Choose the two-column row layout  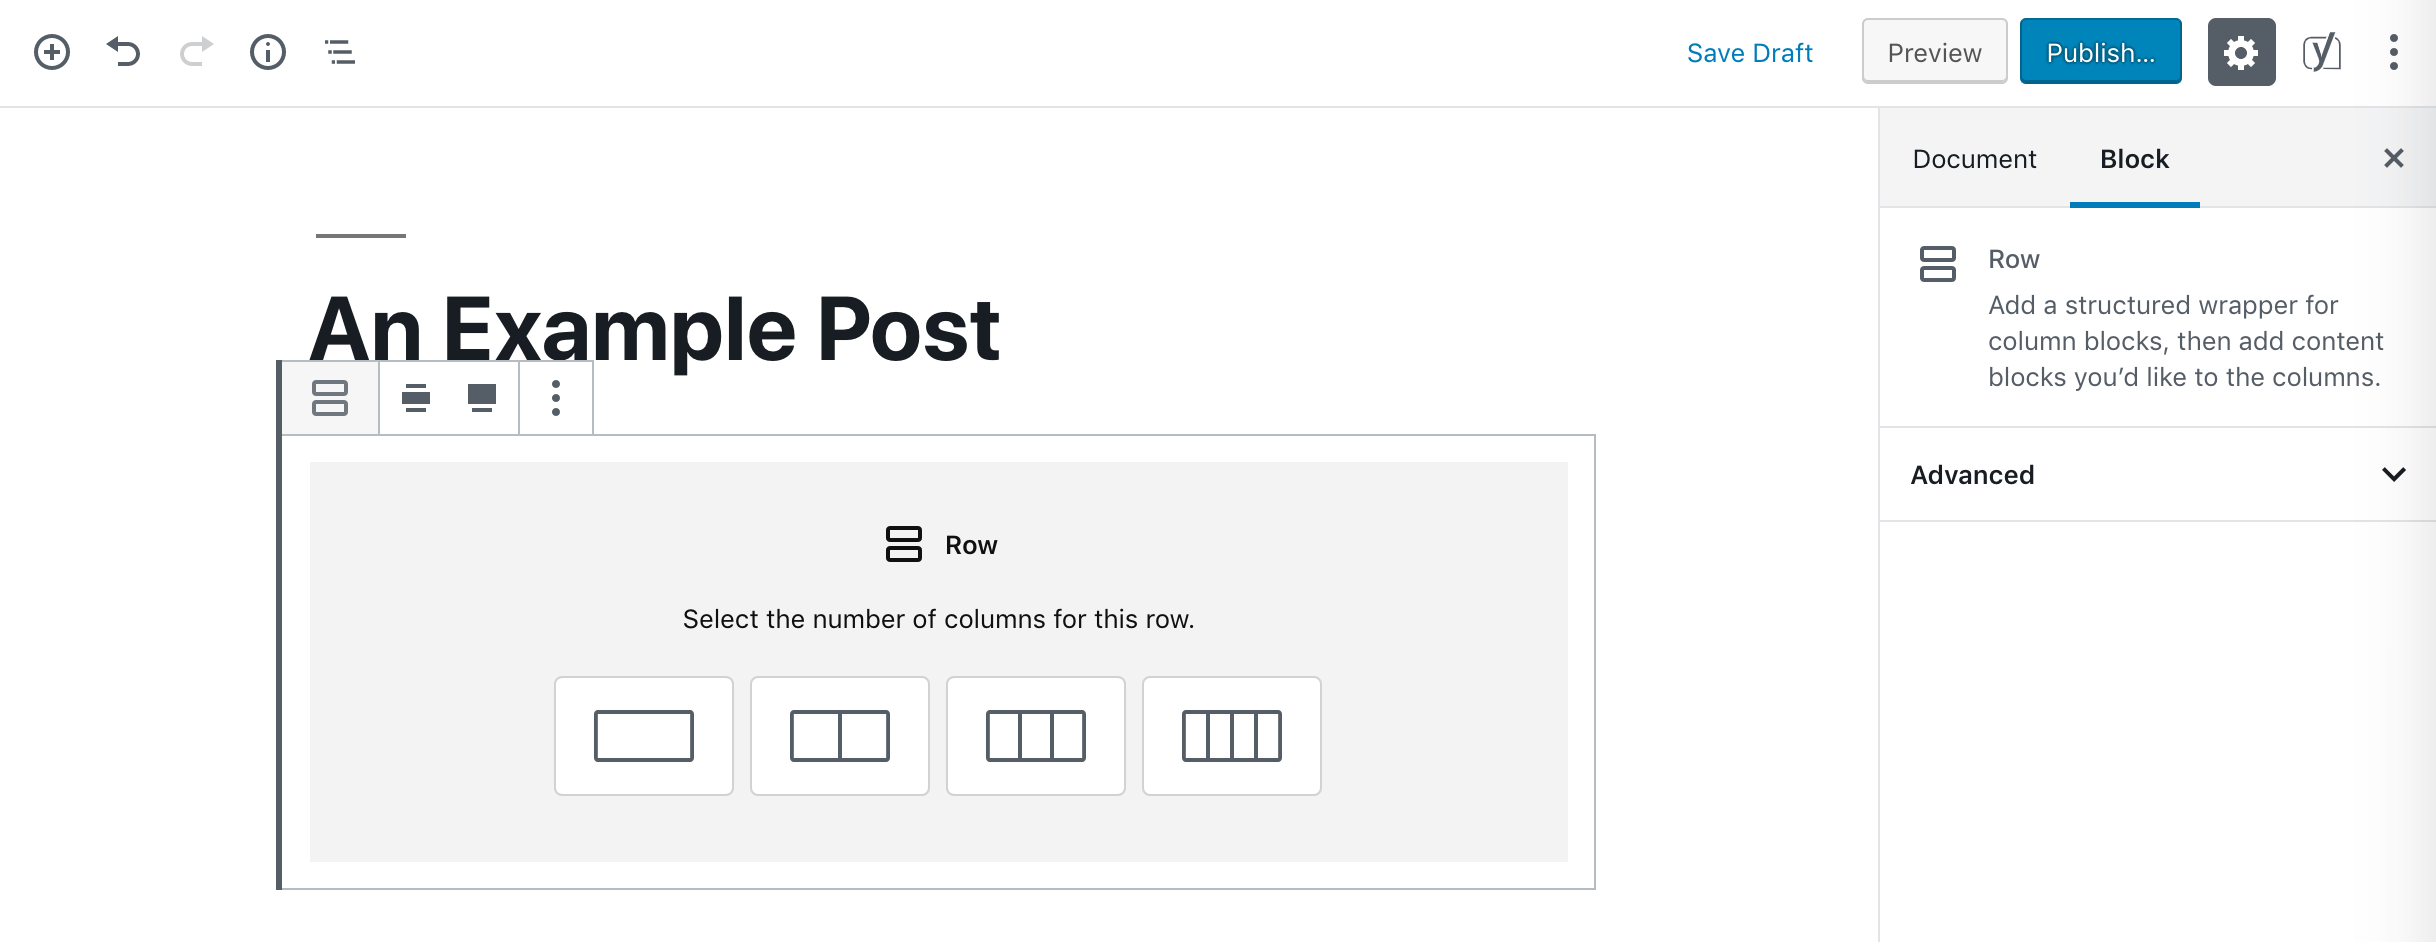point(840,736)
